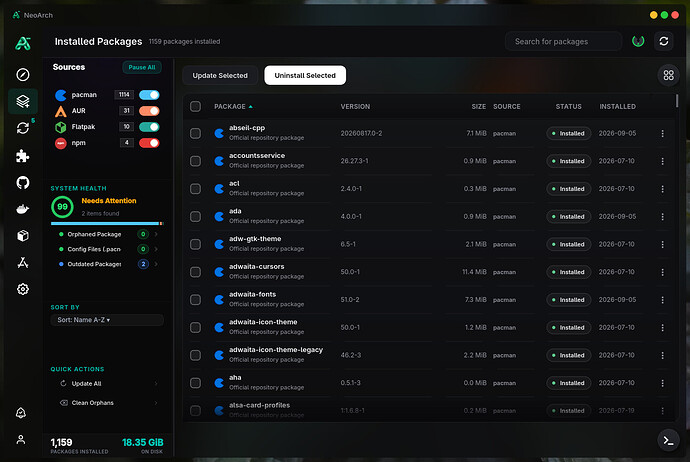Toggle the npm source switch
This screenshot has width=690, height=462.
click(149, 143)
